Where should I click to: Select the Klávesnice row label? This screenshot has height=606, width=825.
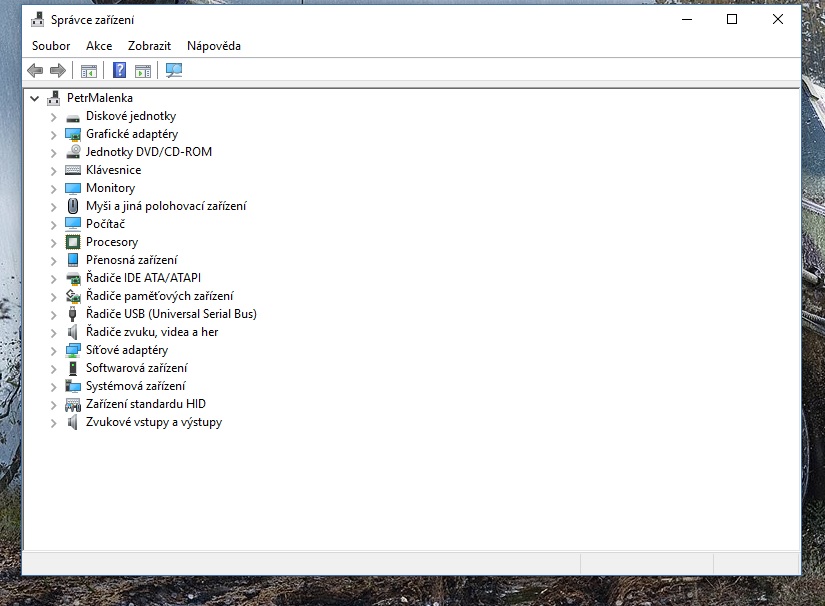114,170
